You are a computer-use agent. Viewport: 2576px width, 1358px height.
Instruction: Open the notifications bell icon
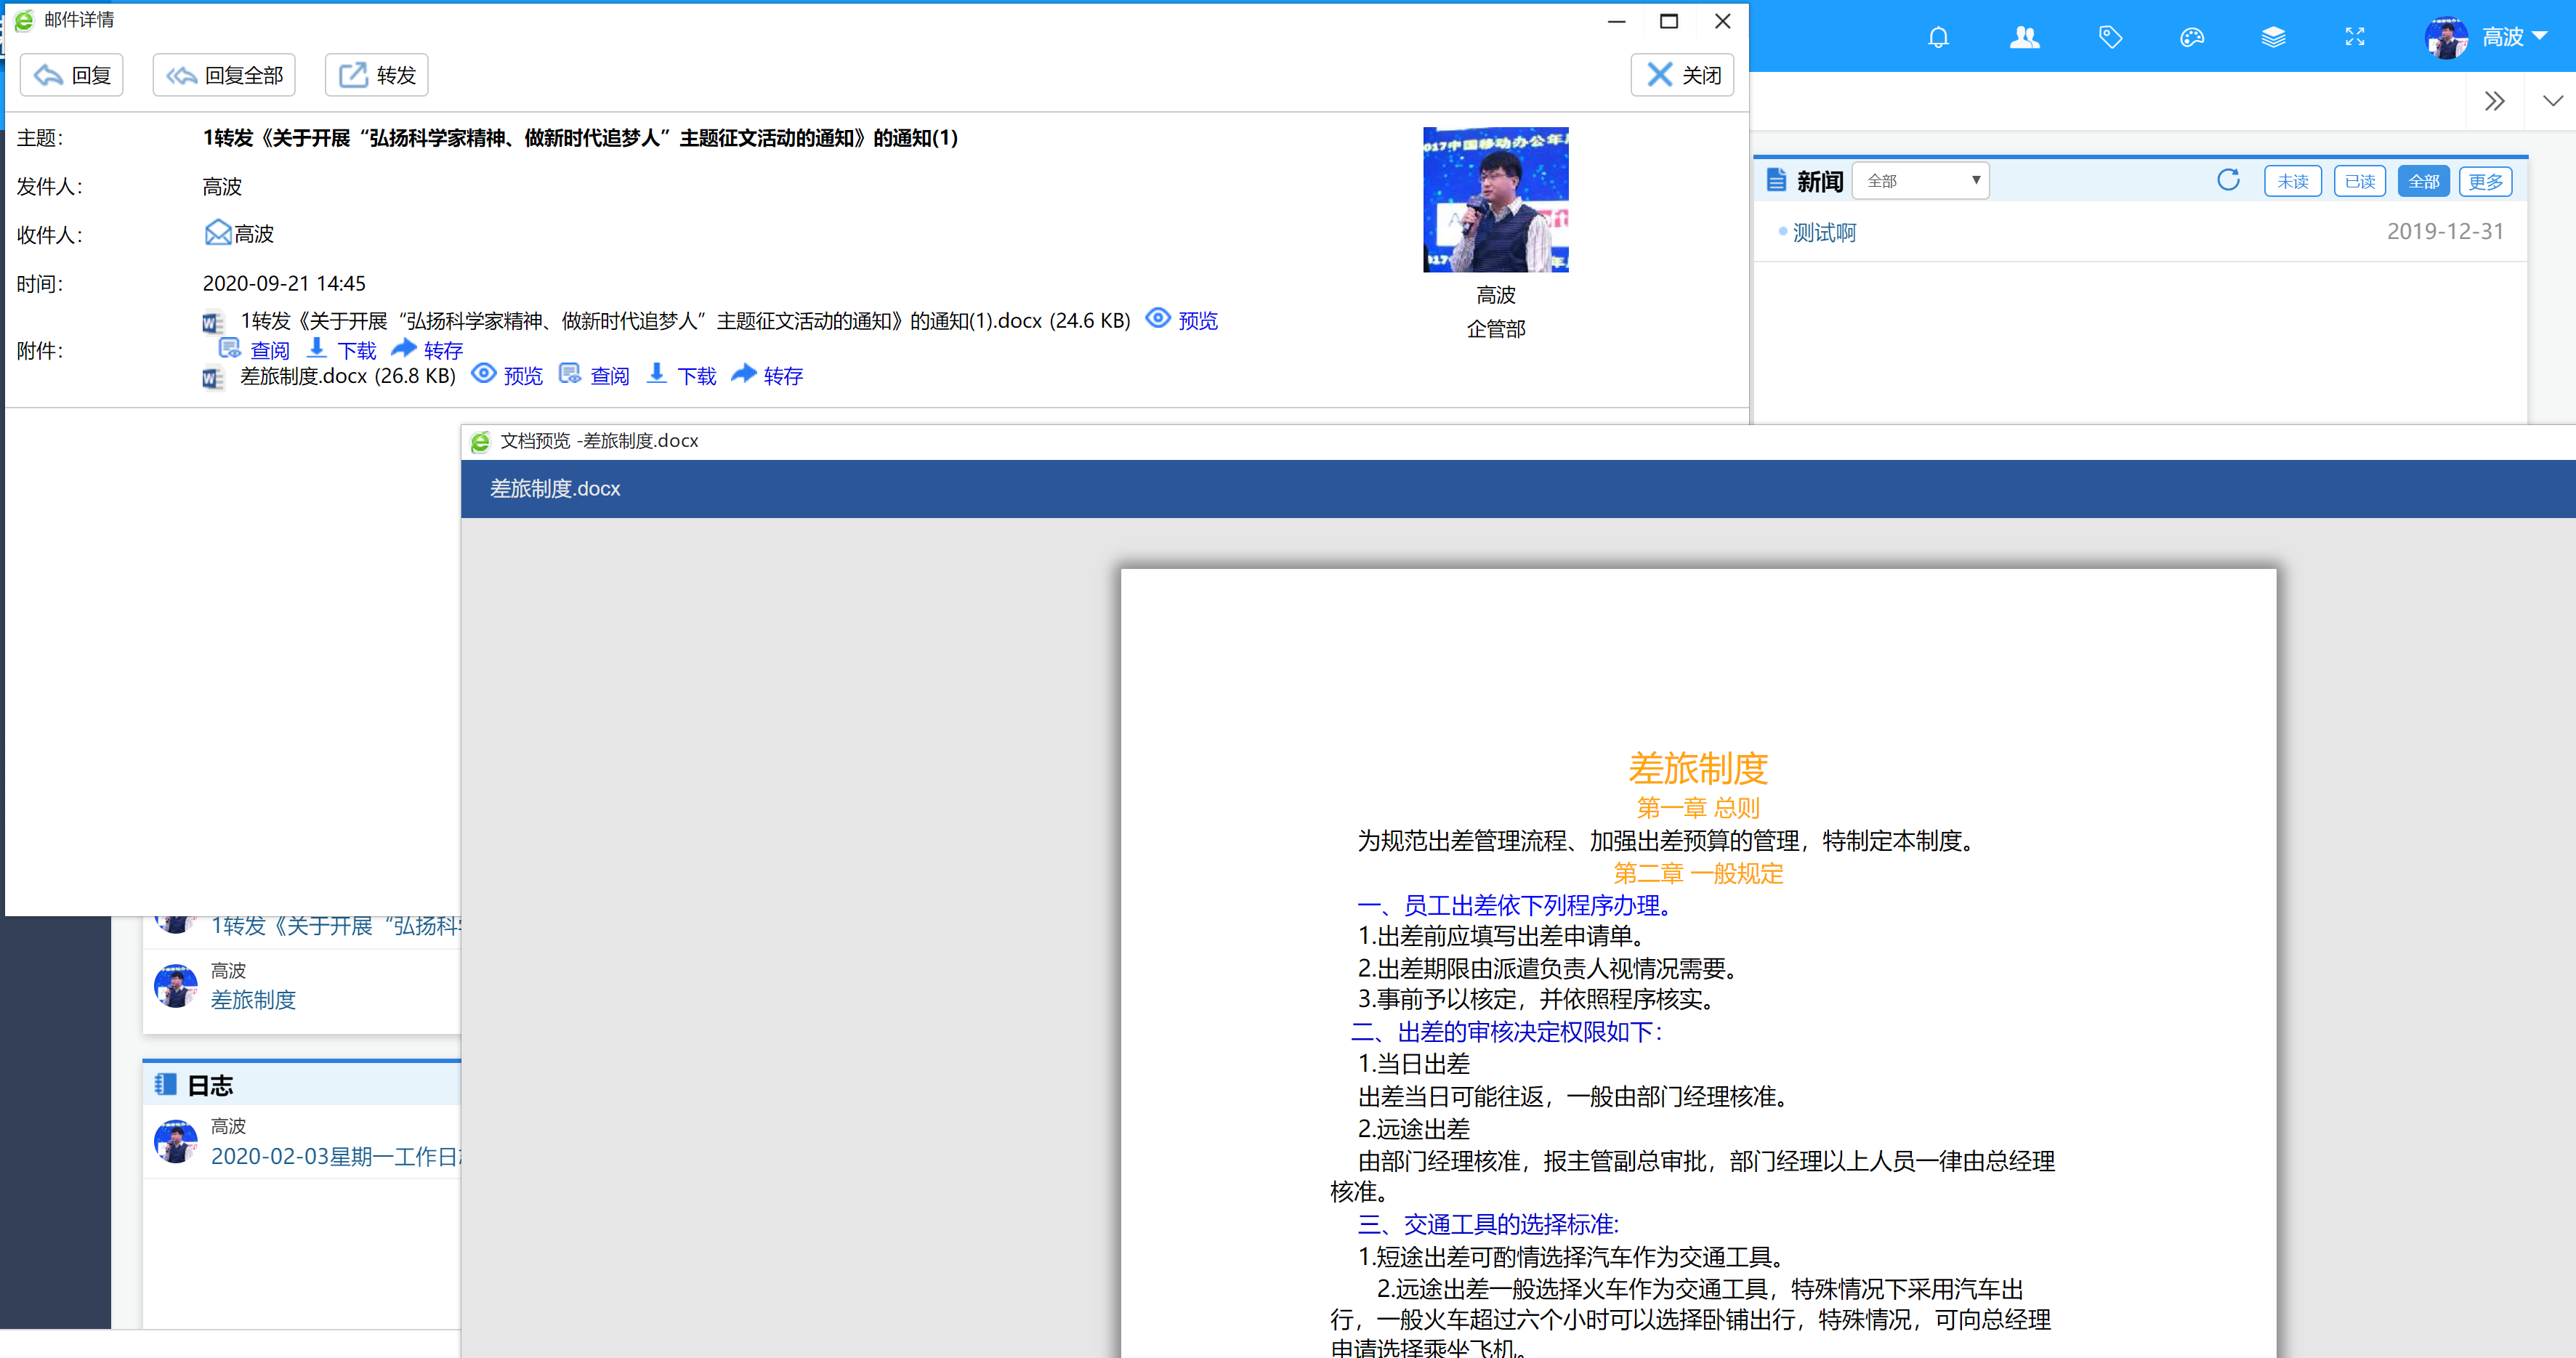(1938, 37)
